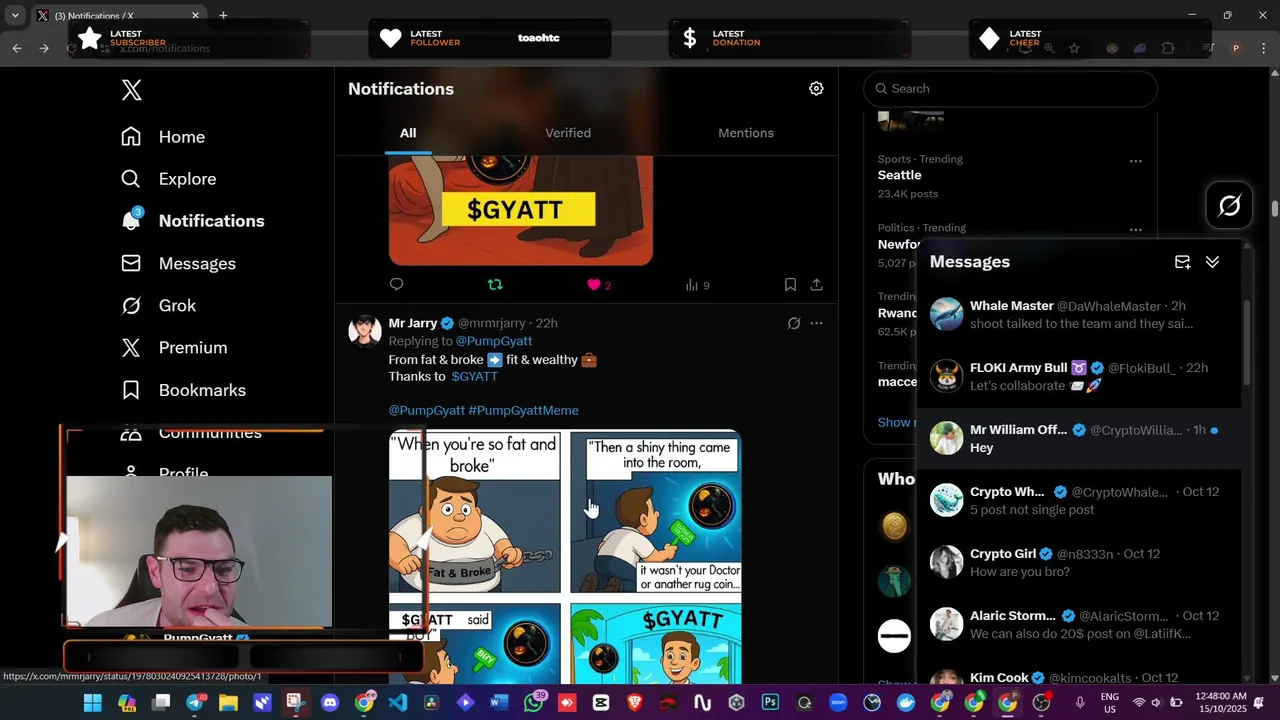Click the Messages drawer scrollbar
The width and height of the screenshot is (1280, 720).
coord(1246,345)
